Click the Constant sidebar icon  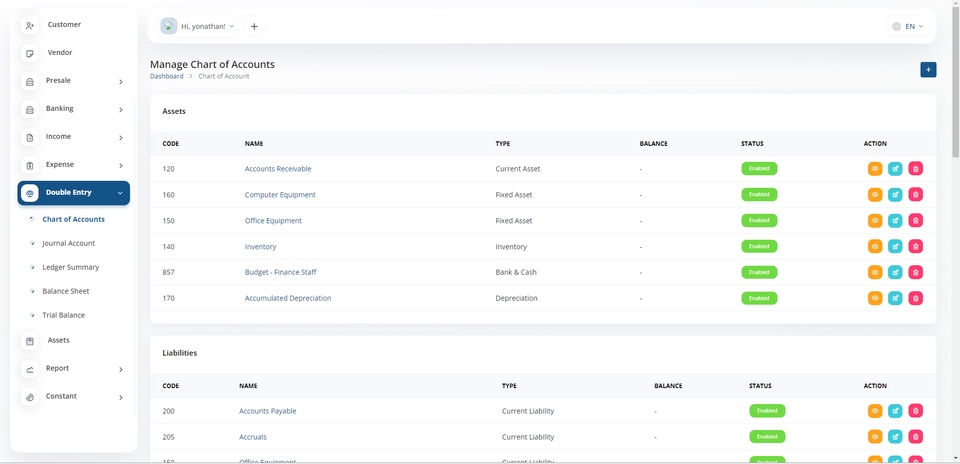tap(29, 398)
